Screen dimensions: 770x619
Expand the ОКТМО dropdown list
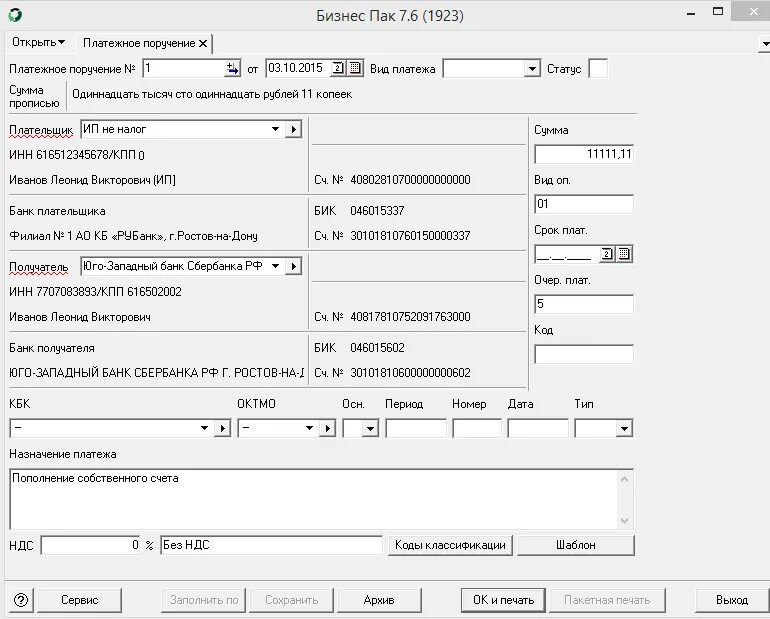pos(309,428)
